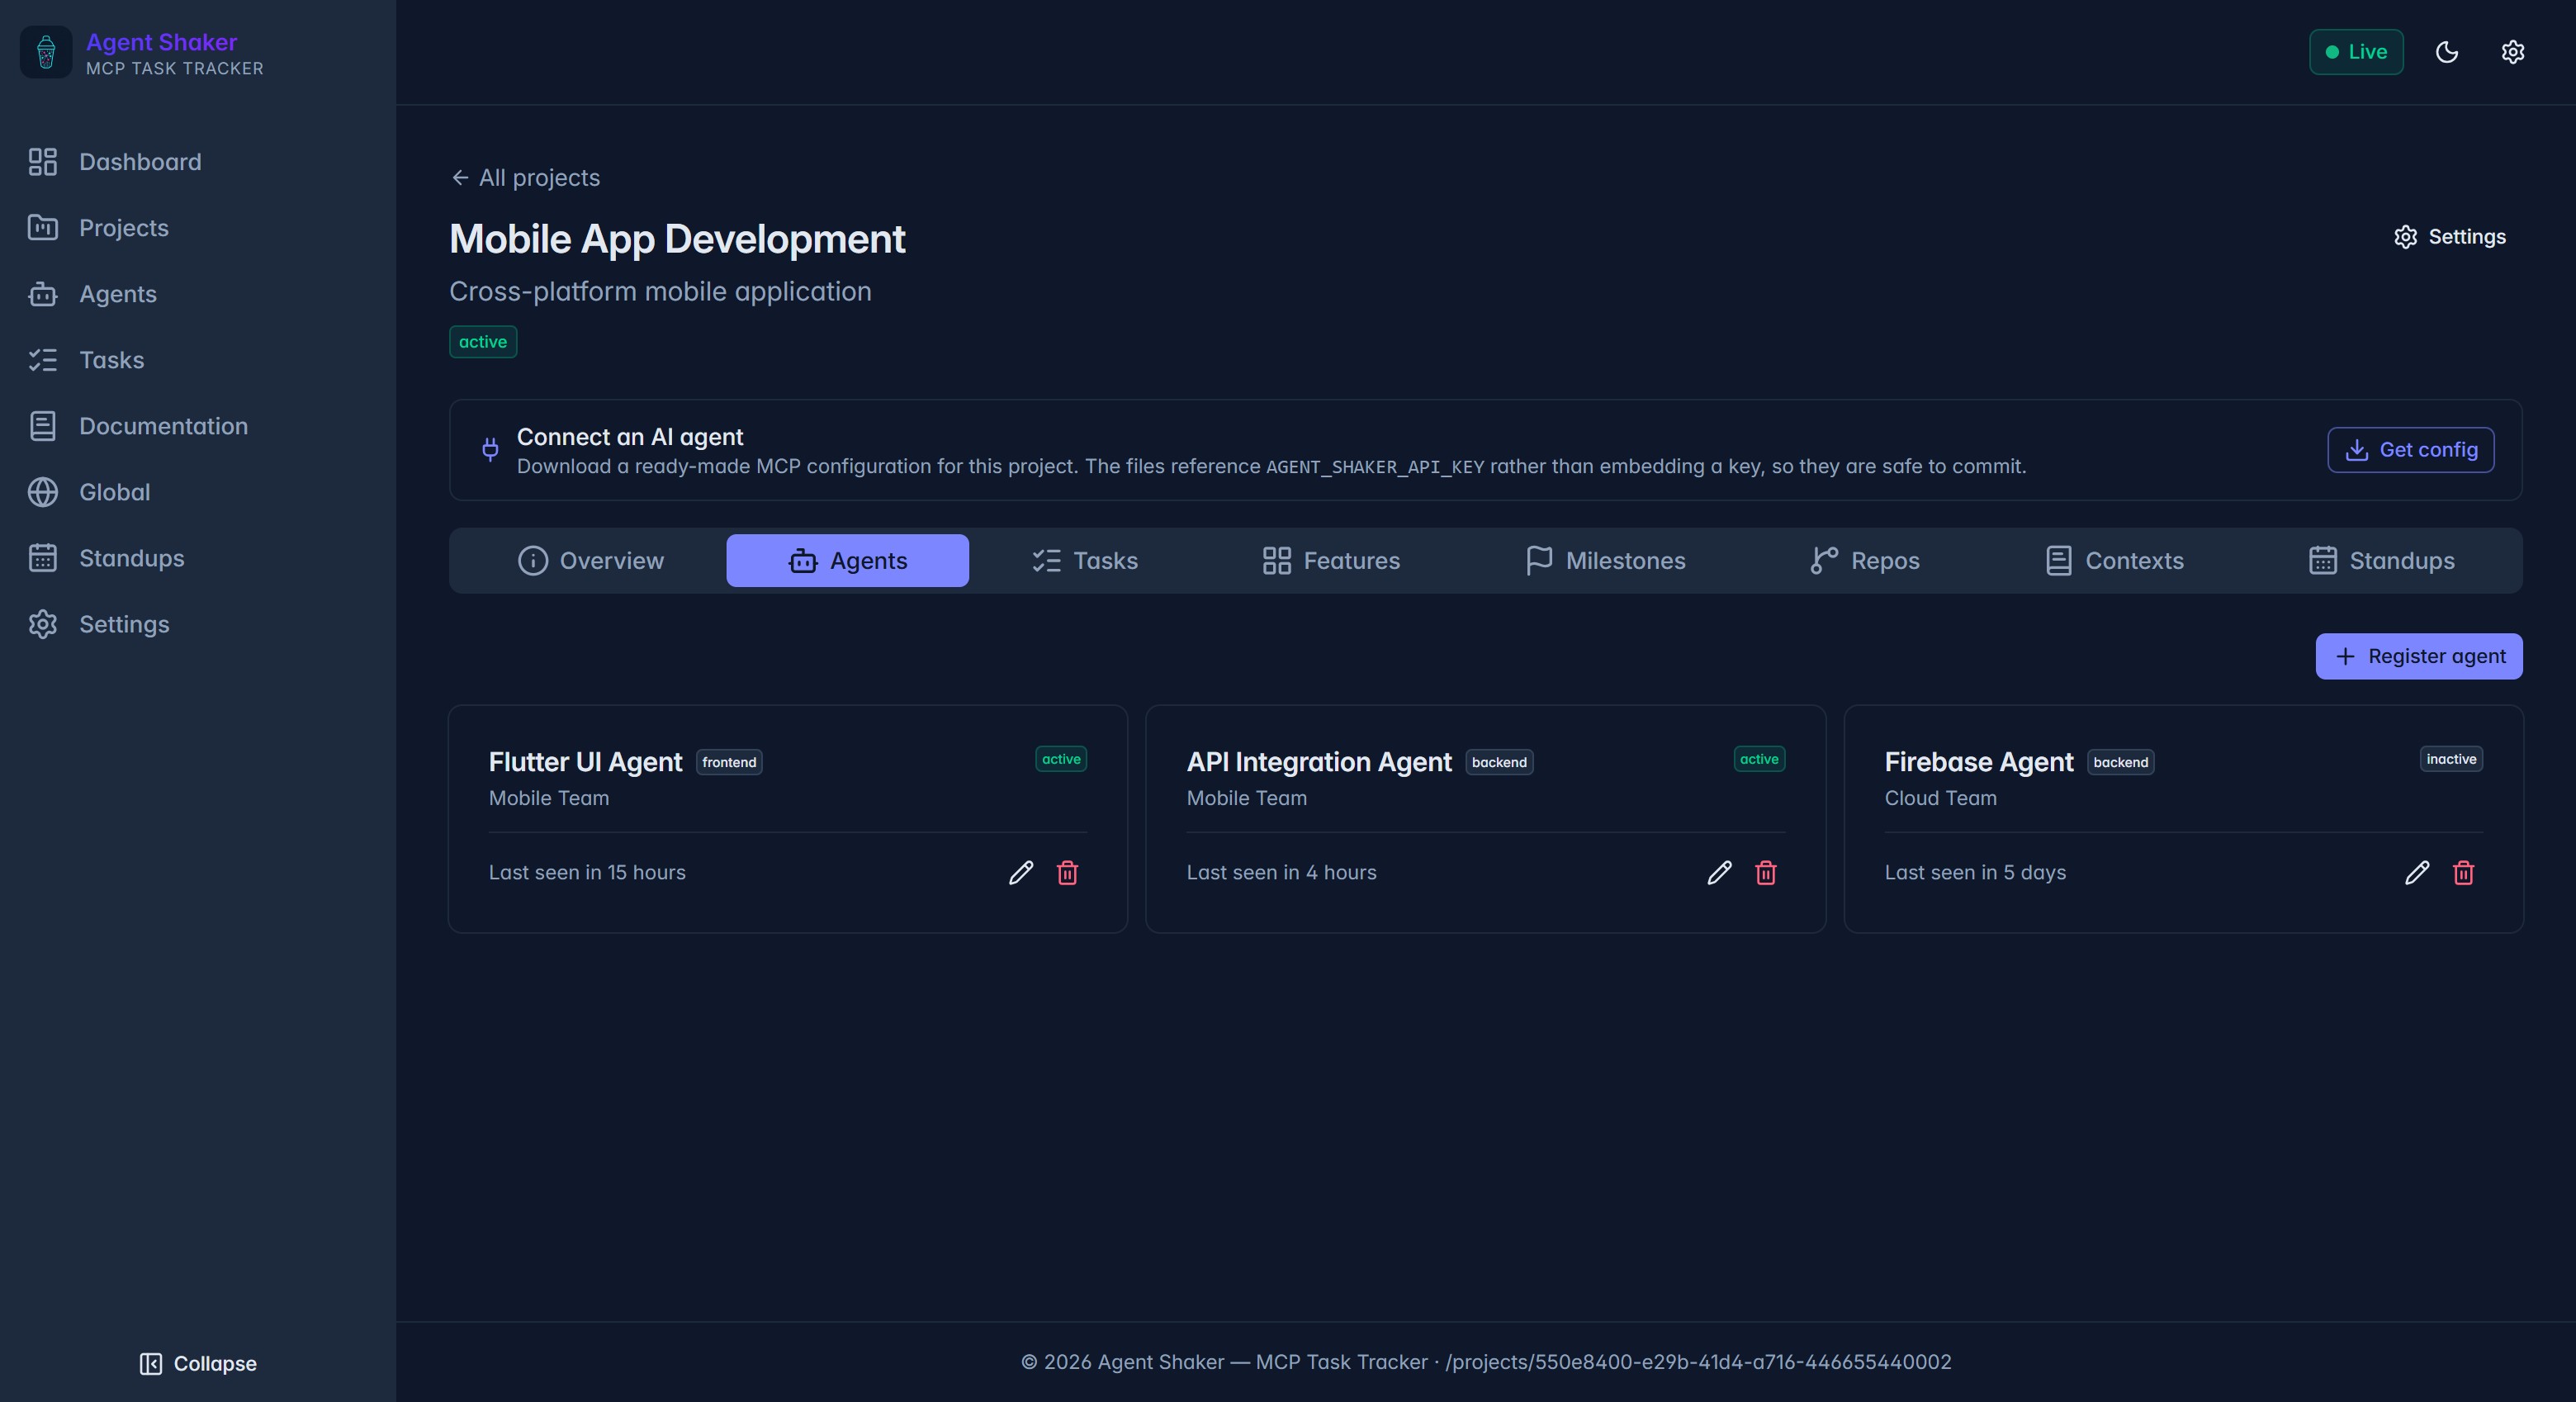
Task: Click the frontend badge on Flutter UI Agent
Action: [729, 763]
